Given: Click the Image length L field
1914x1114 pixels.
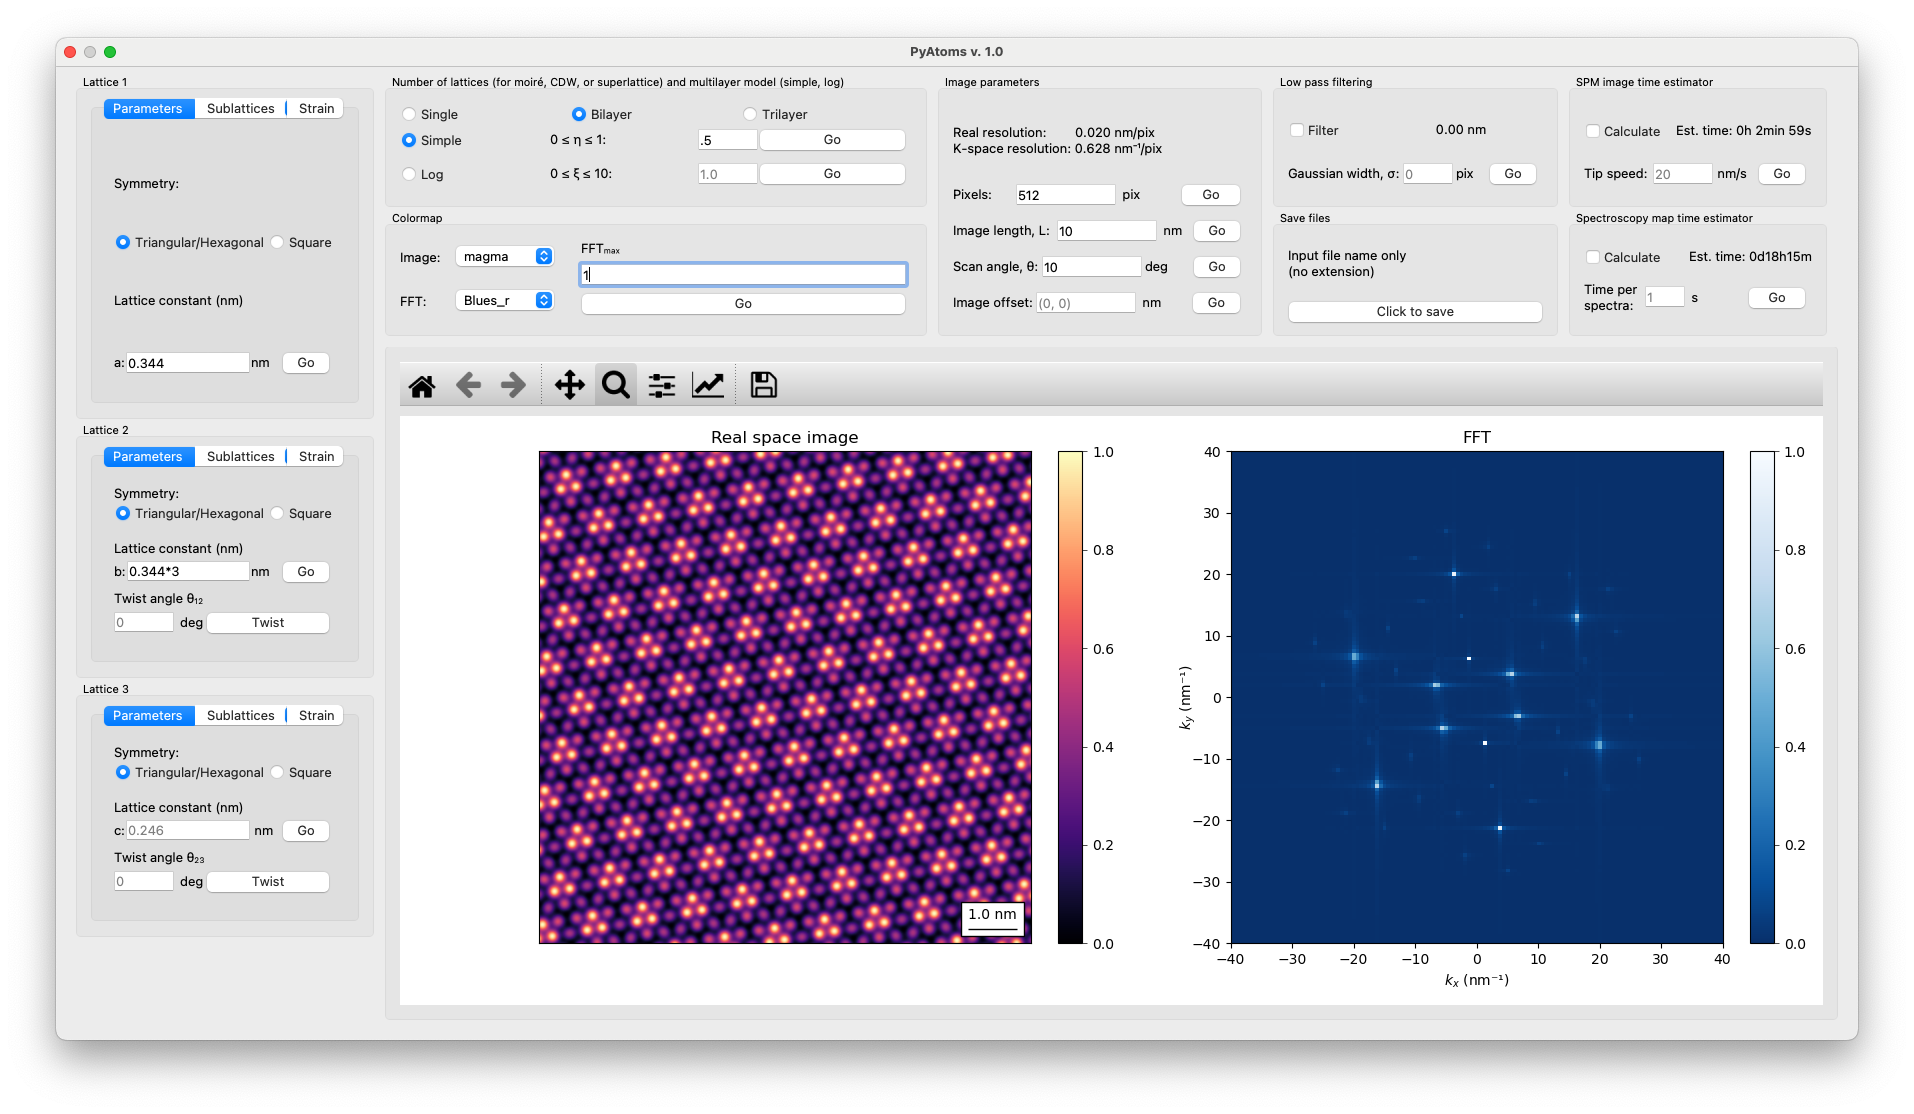Looking at the screenshot, I should pyautogui.click(x=1106, y=231).
